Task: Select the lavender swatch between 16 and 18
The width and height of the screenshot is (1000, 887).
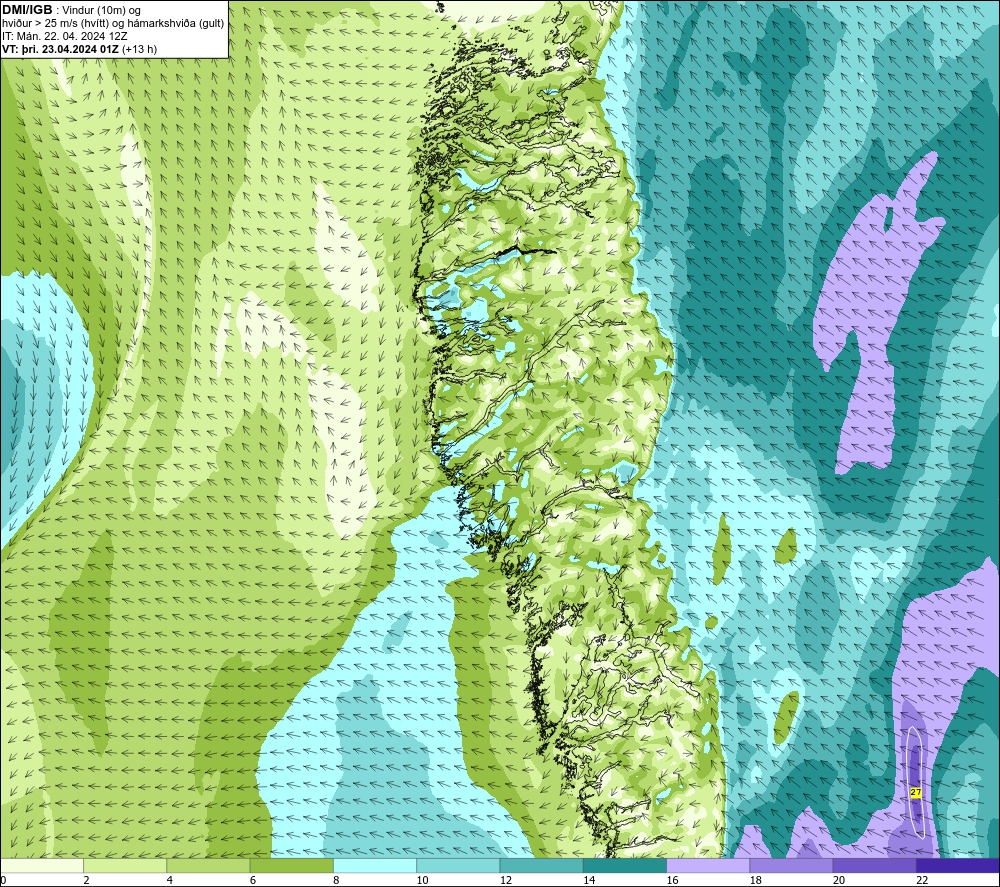Action: [x=708, y=866]
